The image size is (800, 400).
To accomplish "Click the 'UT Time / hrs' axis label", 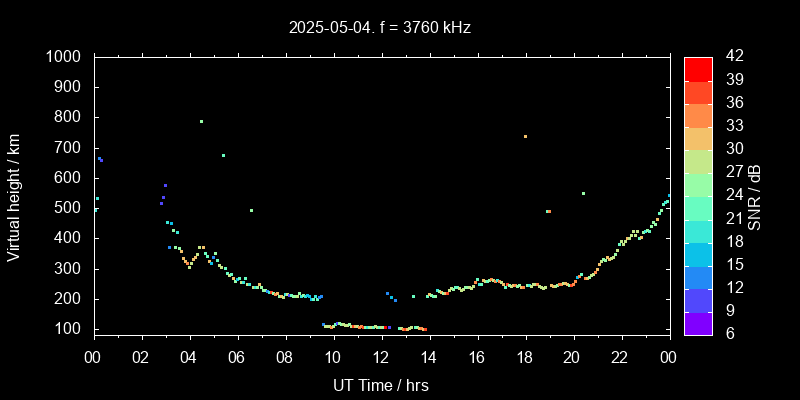I will [x=380, y=384].
